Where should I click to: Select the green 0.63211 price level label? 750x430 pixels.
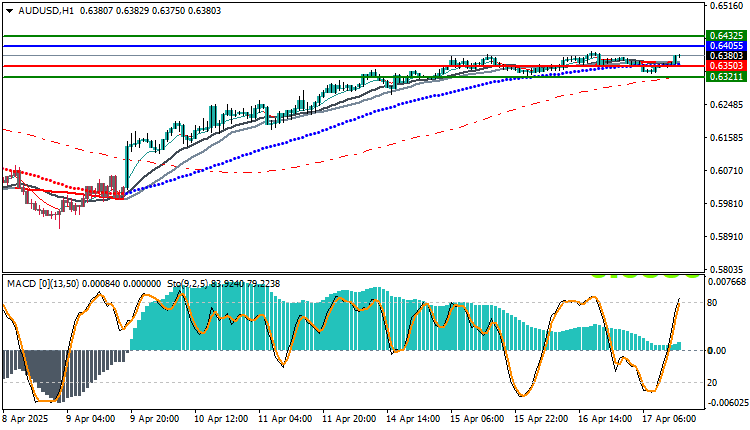726,77
